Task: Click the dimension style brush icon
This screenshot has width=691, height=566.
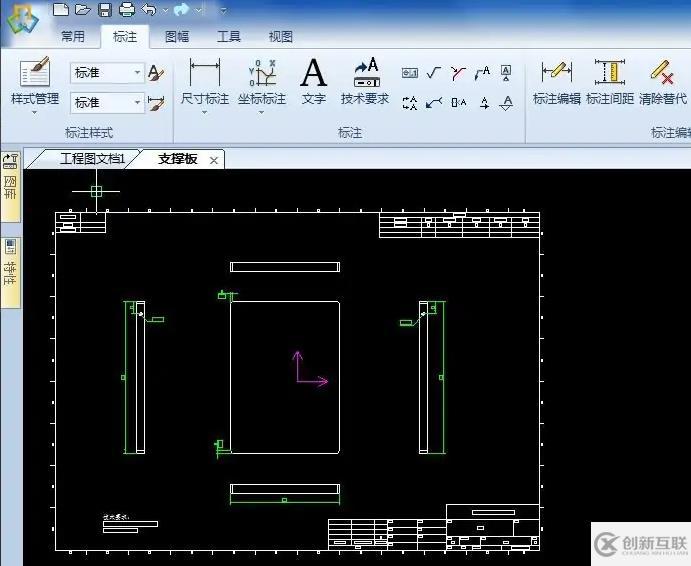Action: pyautogui.click(x=156, y=103)
